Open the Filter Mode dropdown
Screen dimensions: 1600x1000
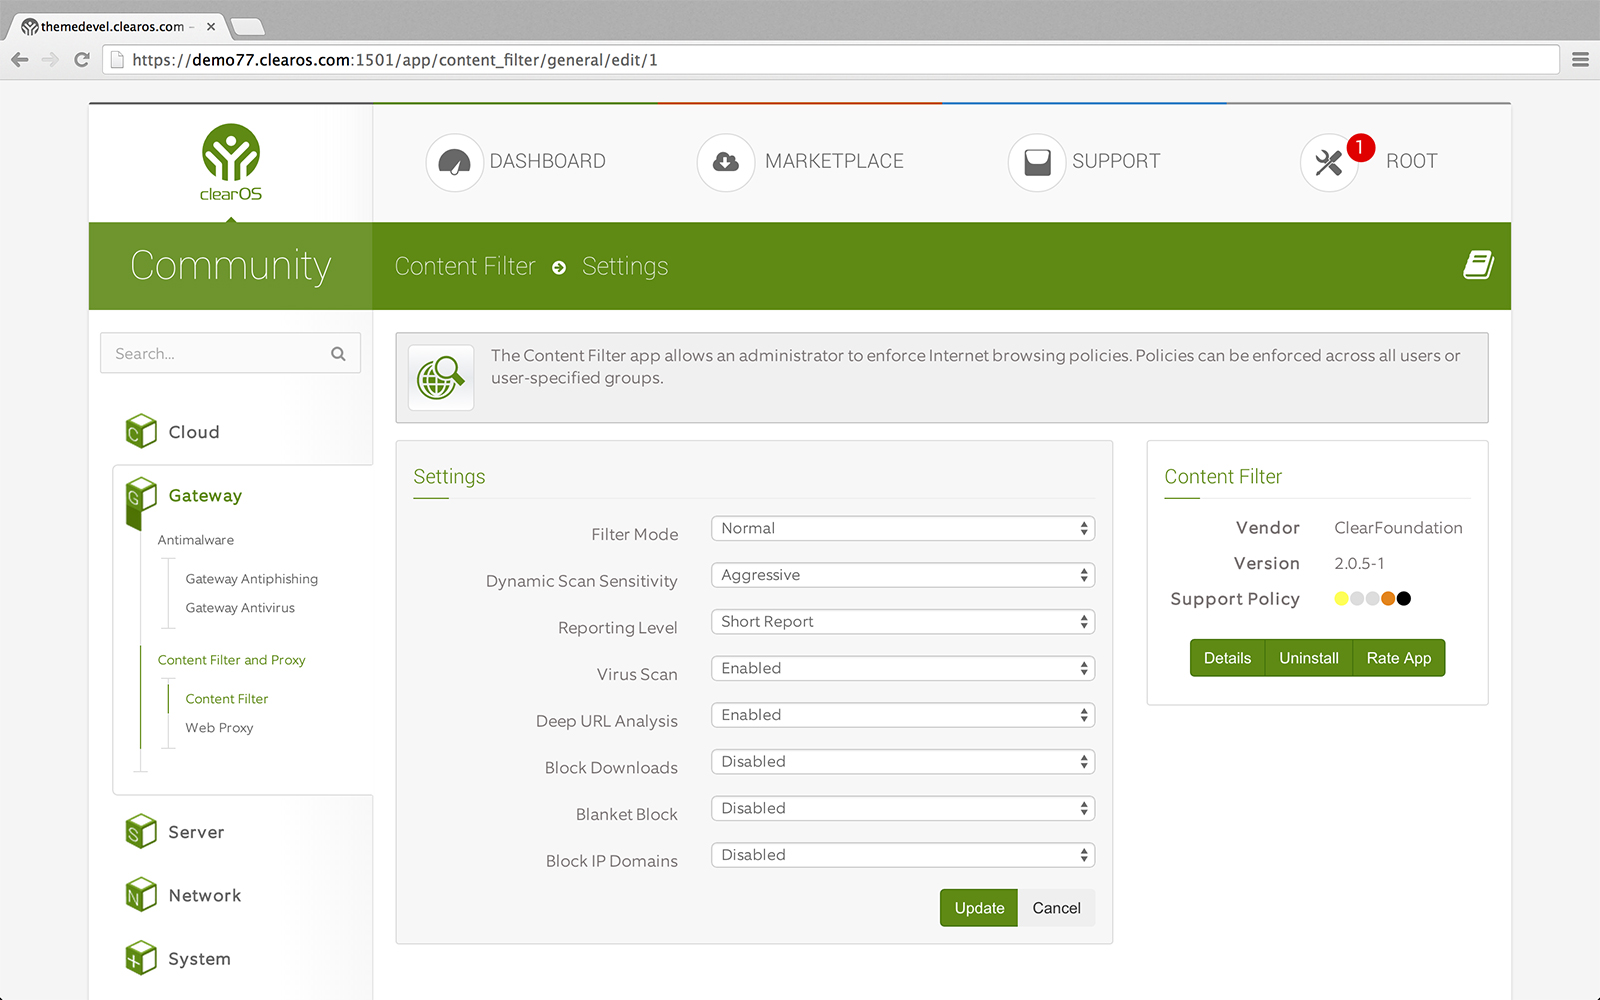pos(903,528)
